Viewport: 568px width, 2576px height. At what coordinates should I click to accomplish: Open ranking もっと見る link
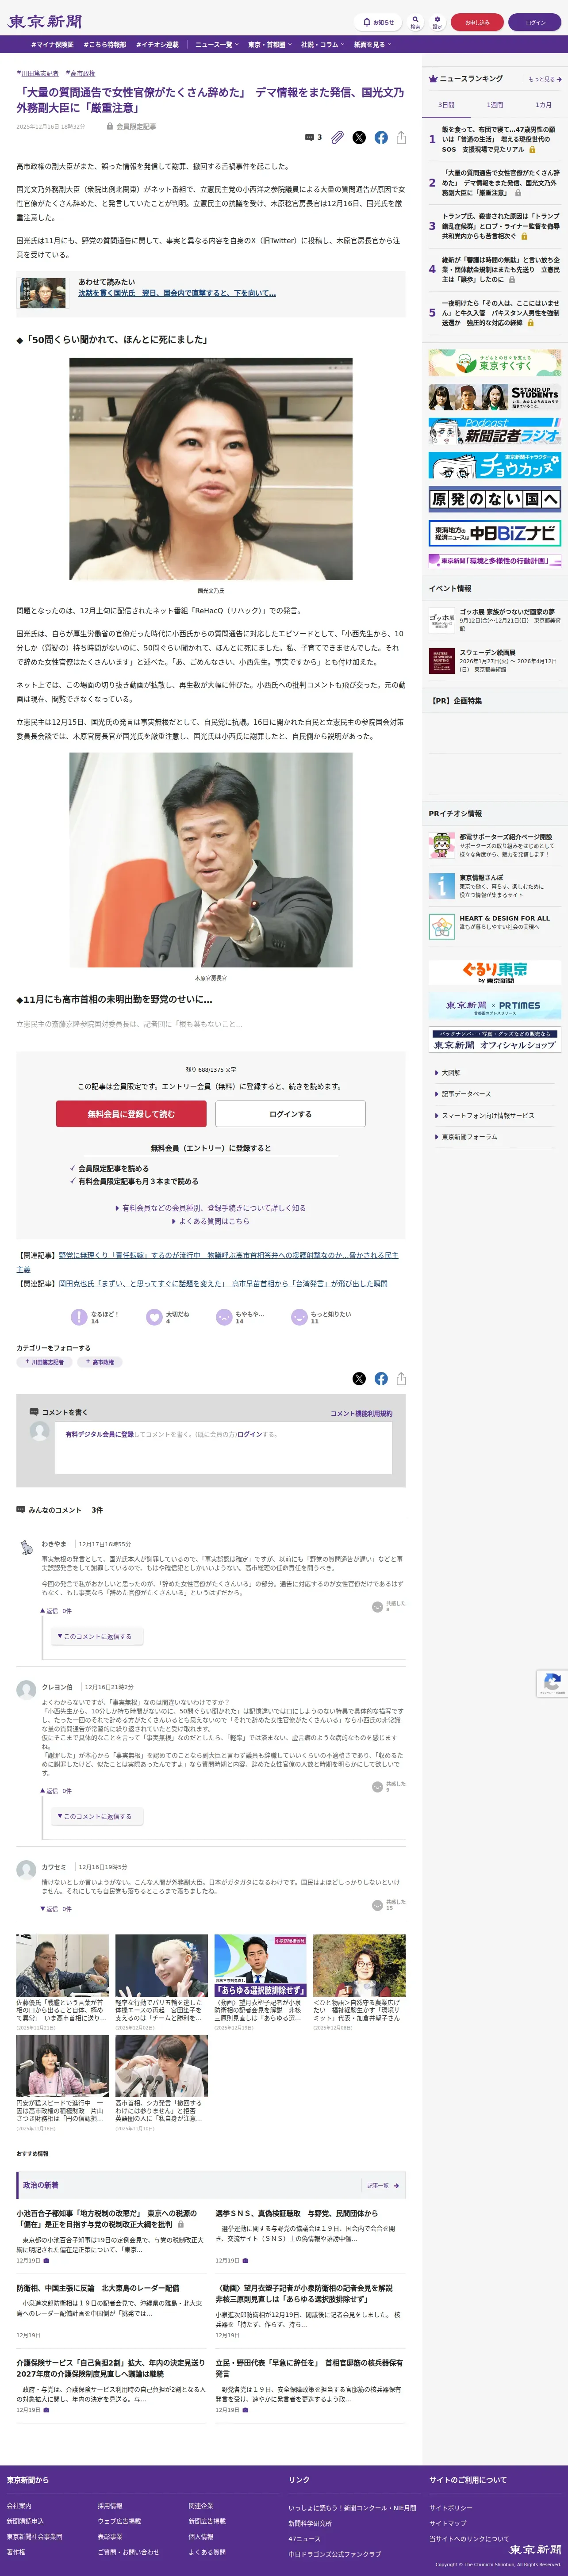544,79
